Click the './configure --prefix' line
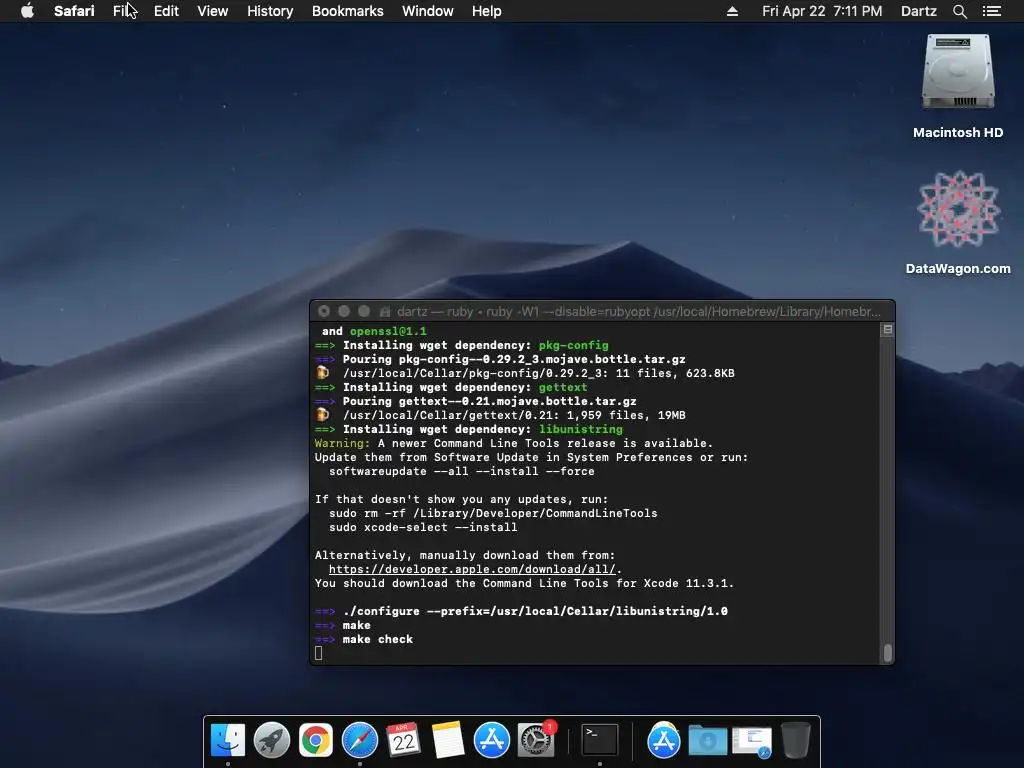1024x768 pixels. pyautogui.click(x=535, y=611)
